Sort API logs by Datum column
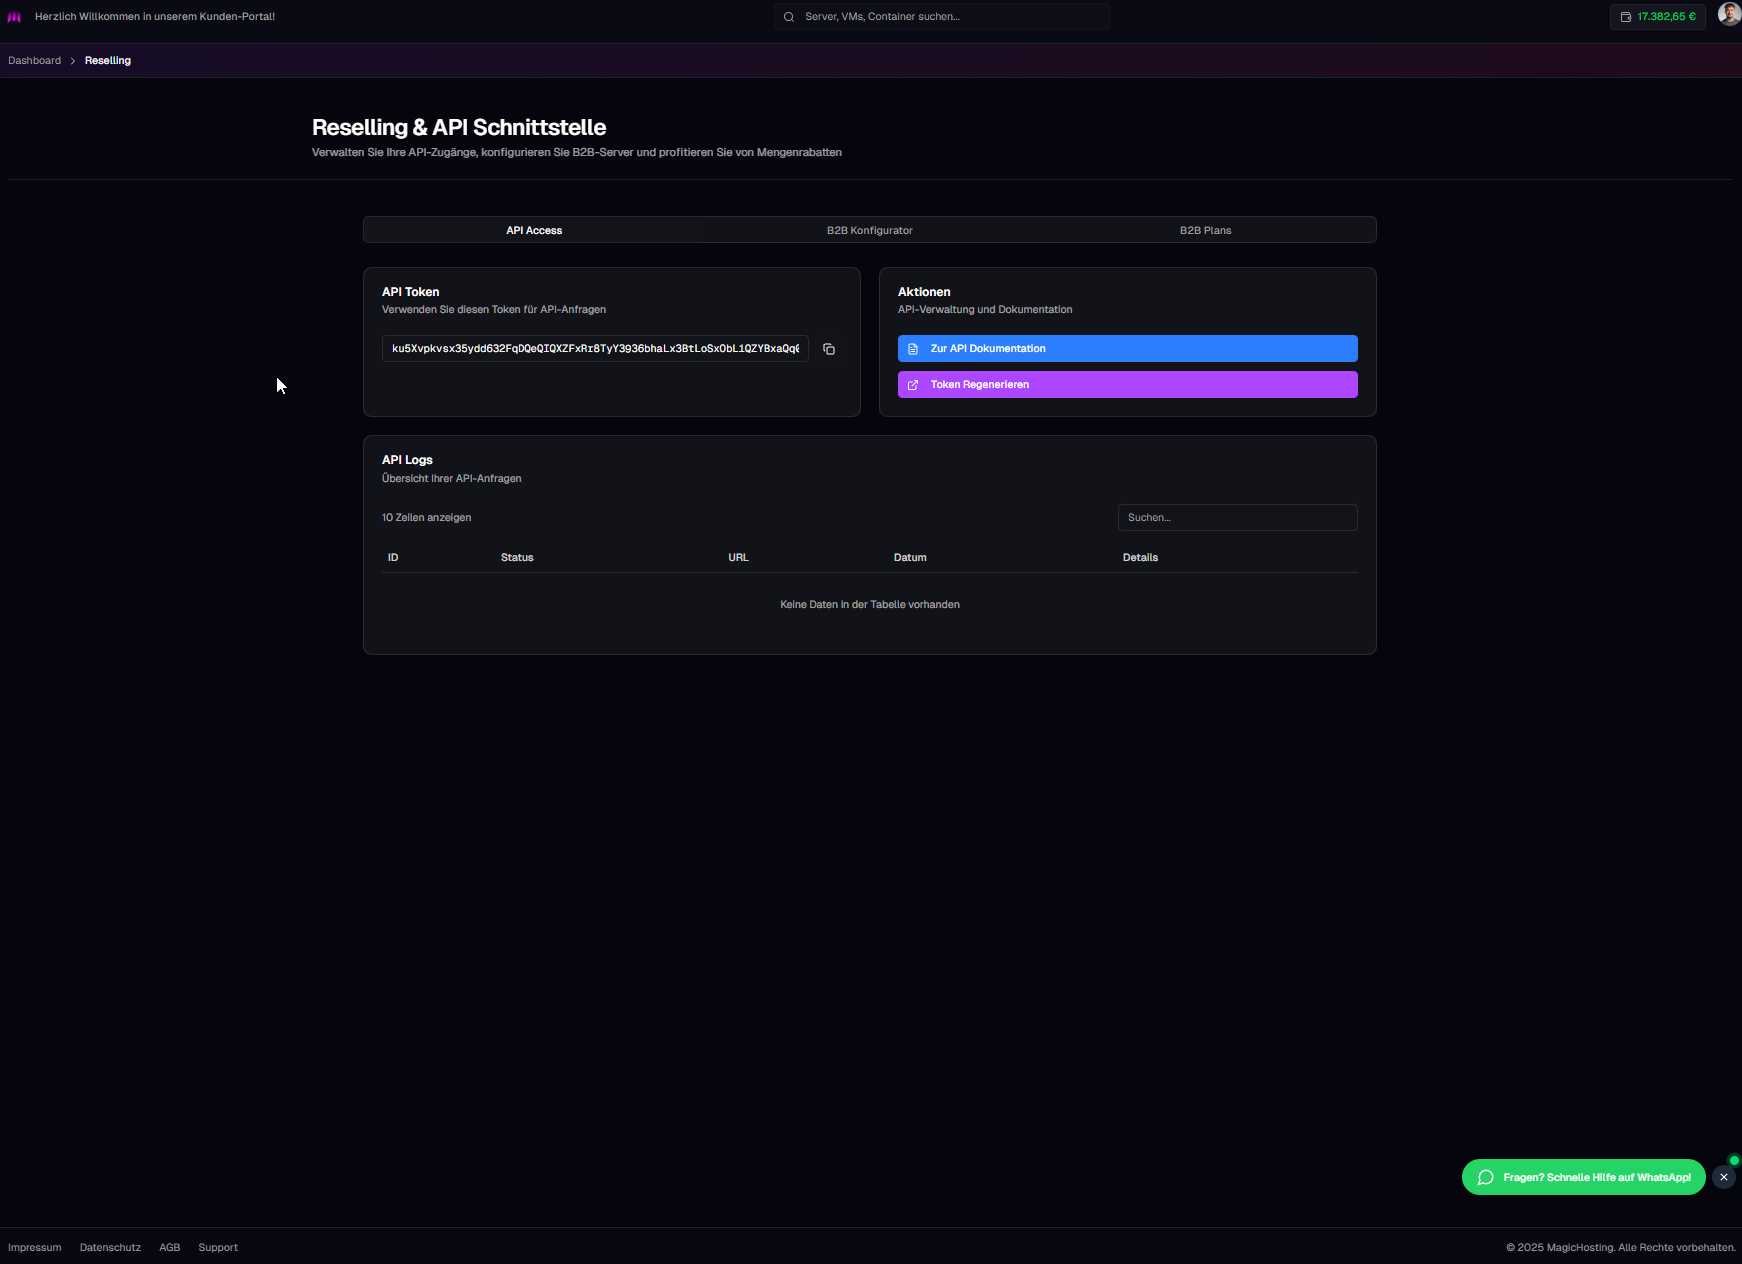This screenshot has width=1742, height=1264. (910, 557)
